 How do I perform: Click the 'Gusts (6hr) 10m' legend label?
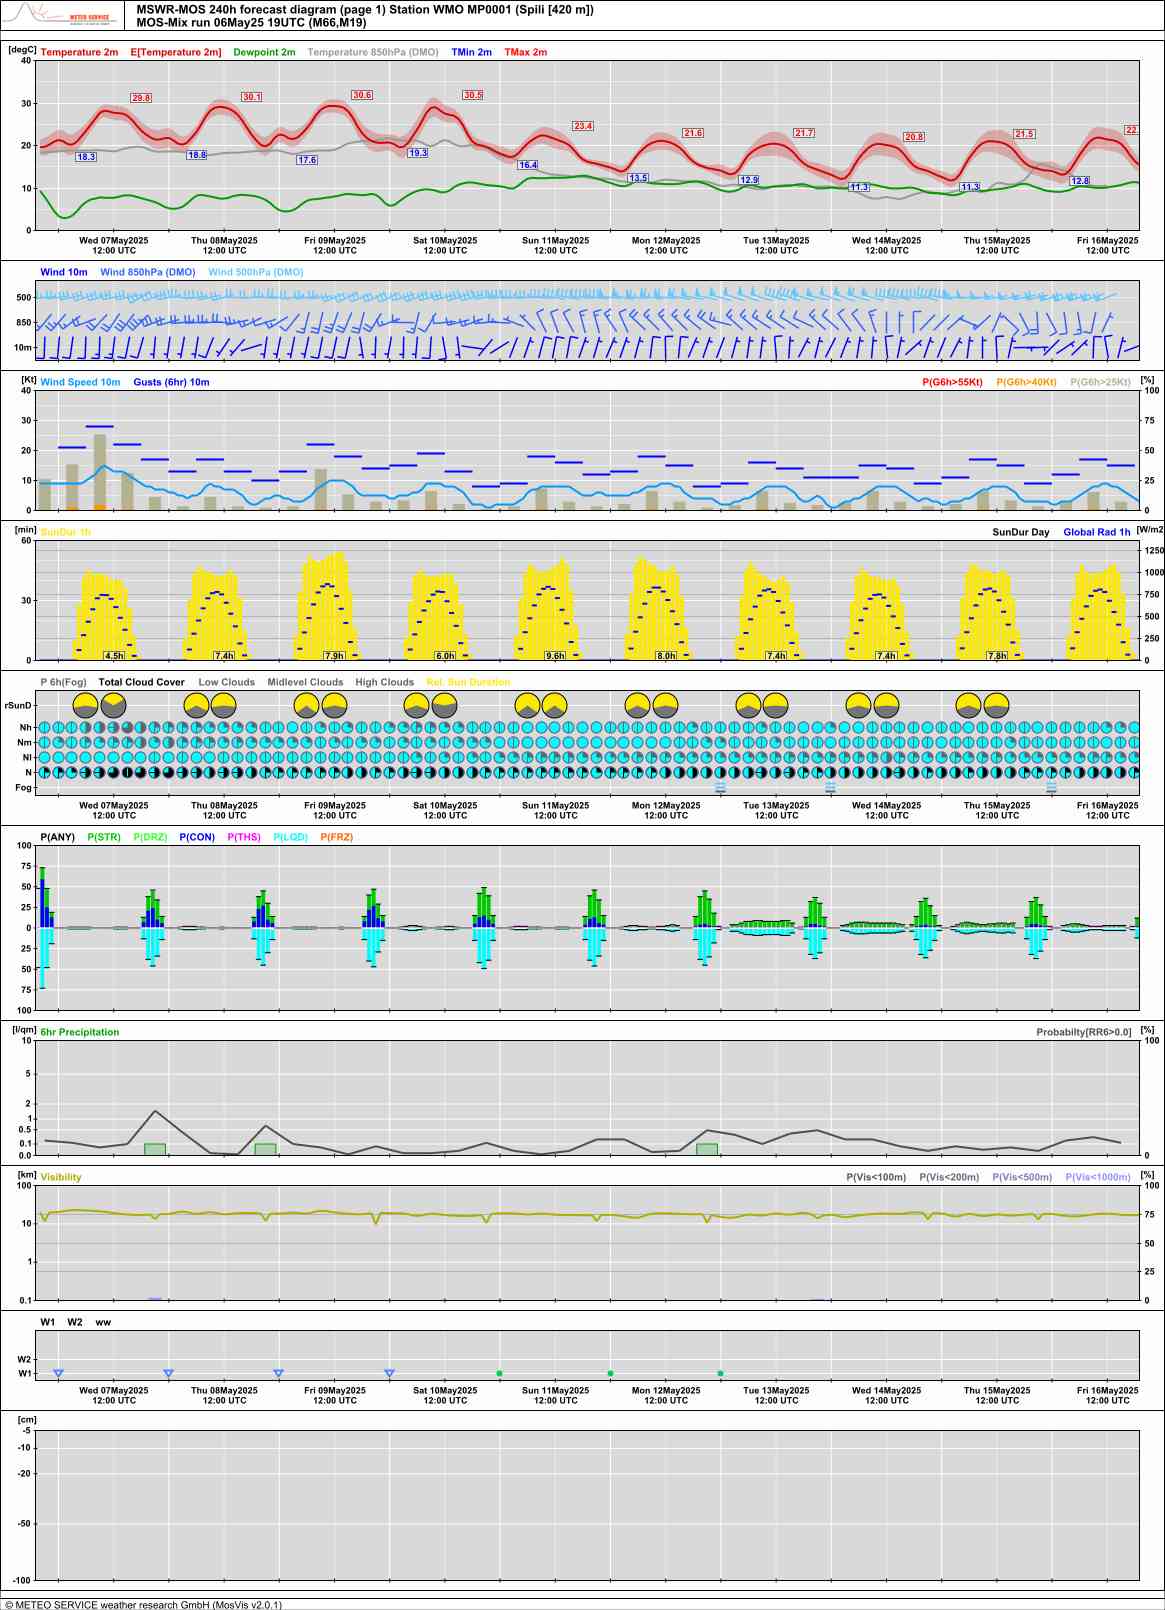coord(171,382)
